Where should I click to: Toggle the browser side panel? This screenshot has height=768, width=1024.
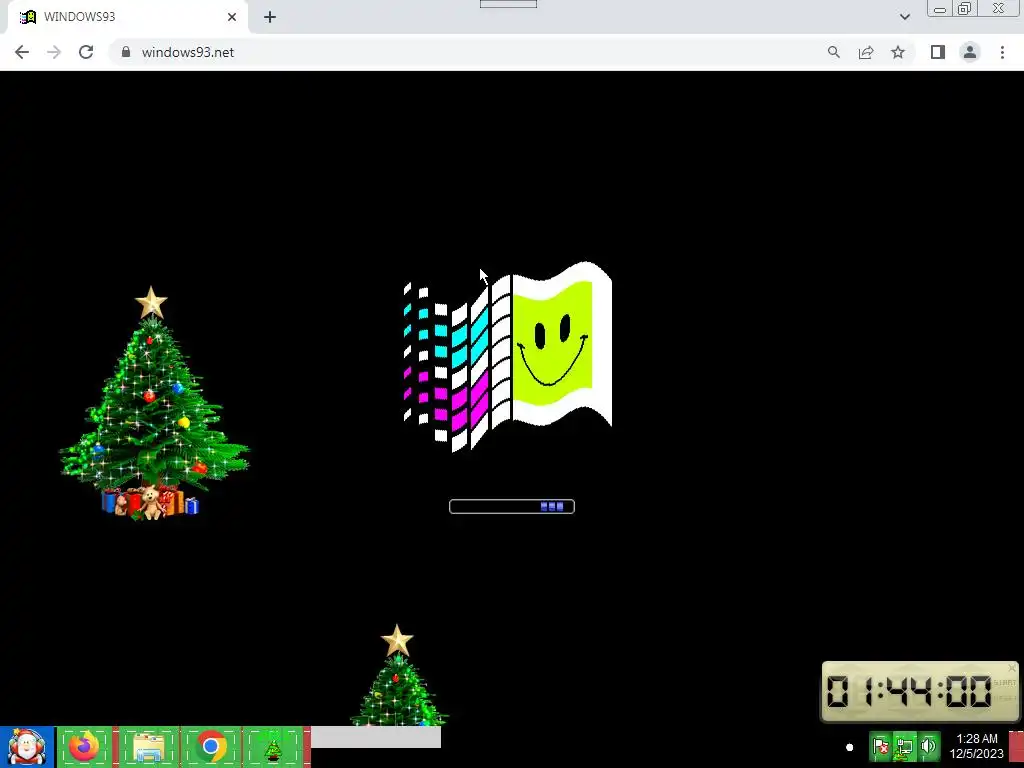coord(938,52)
